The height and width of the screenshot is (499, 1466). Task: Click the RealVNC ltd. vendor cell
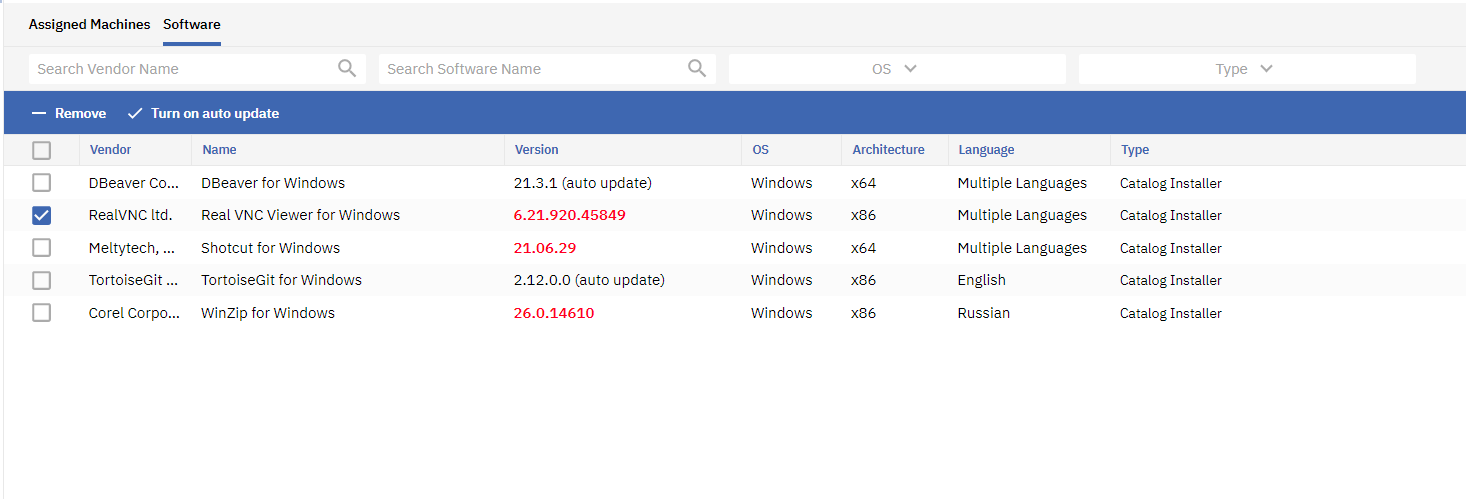pos(130,215)
